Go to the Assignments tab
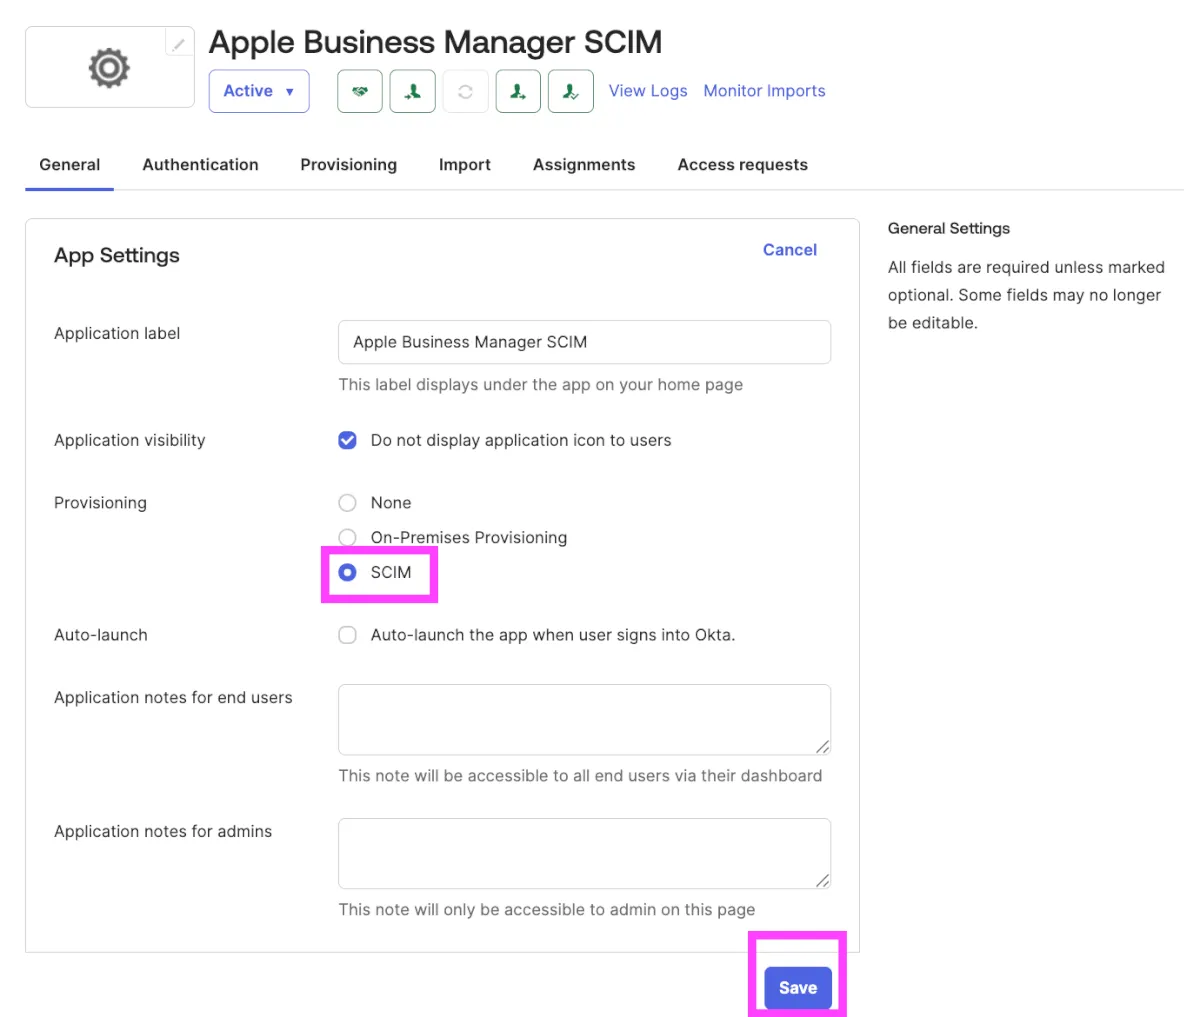The image size is (1200, 1017). pyautogui.click(x=584, y=165)
